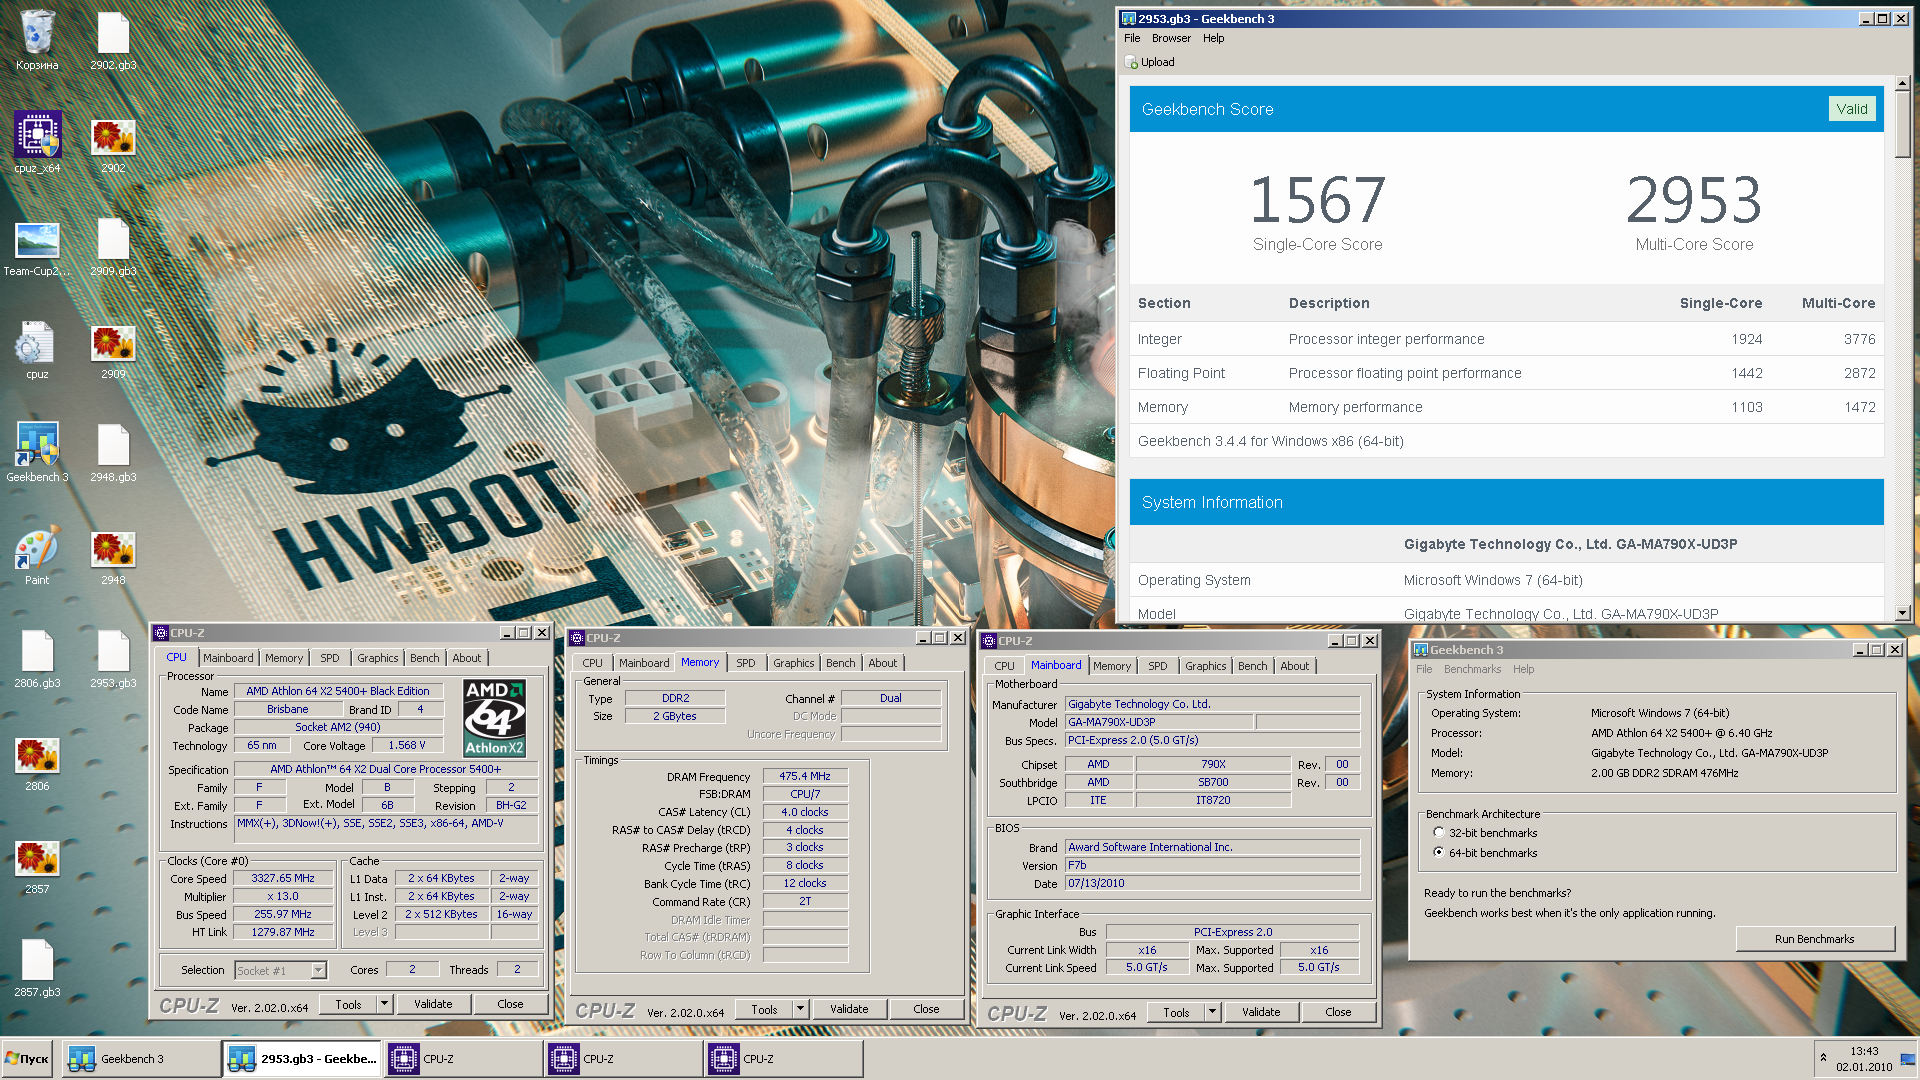Image resolution: width=1920 pixels, height=1080 pixels.
Task: Show hidden tray icons arrow
Action: [1823, 1057]
